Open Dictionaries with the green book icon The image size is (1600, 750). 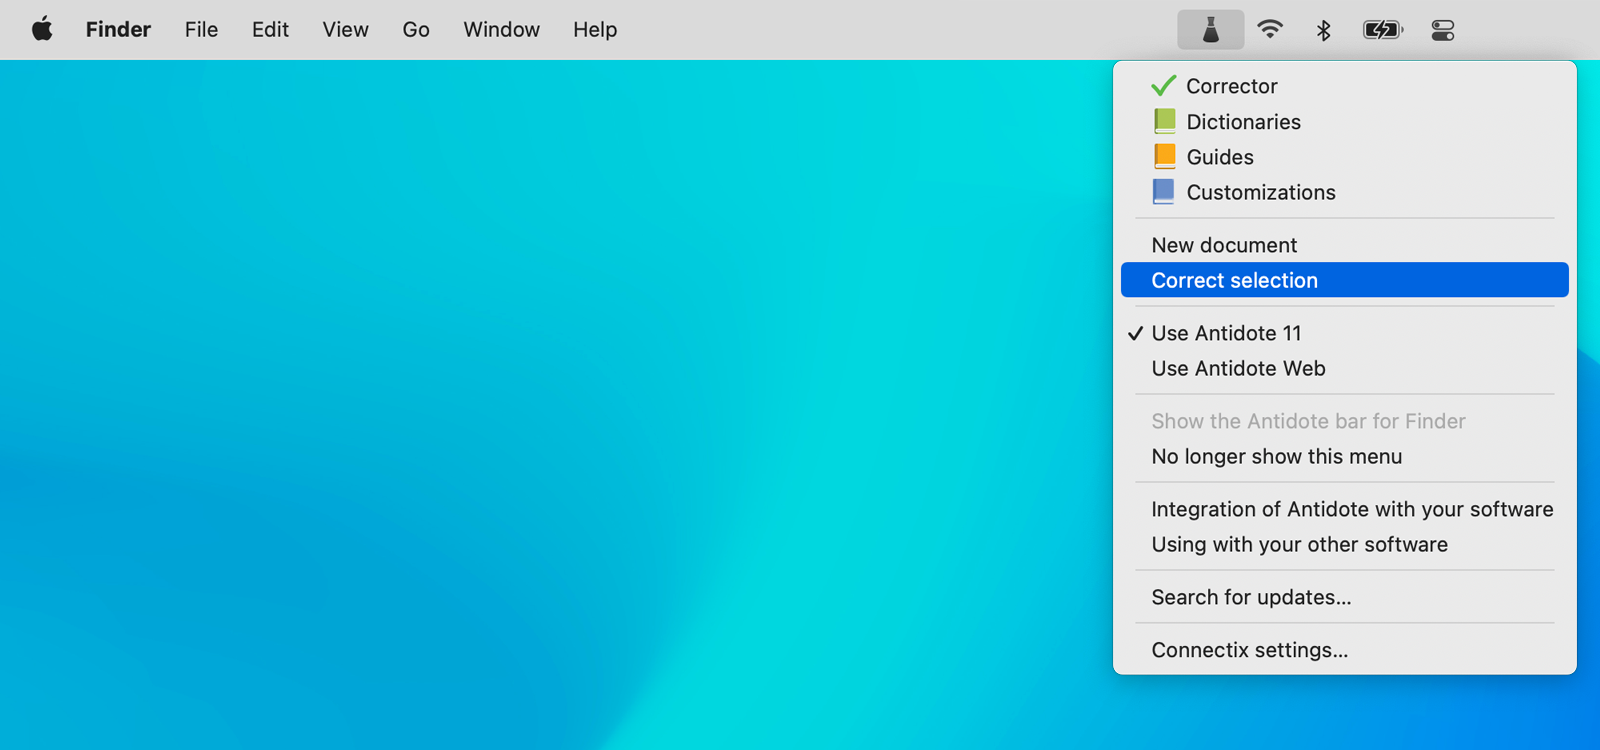1242,122
